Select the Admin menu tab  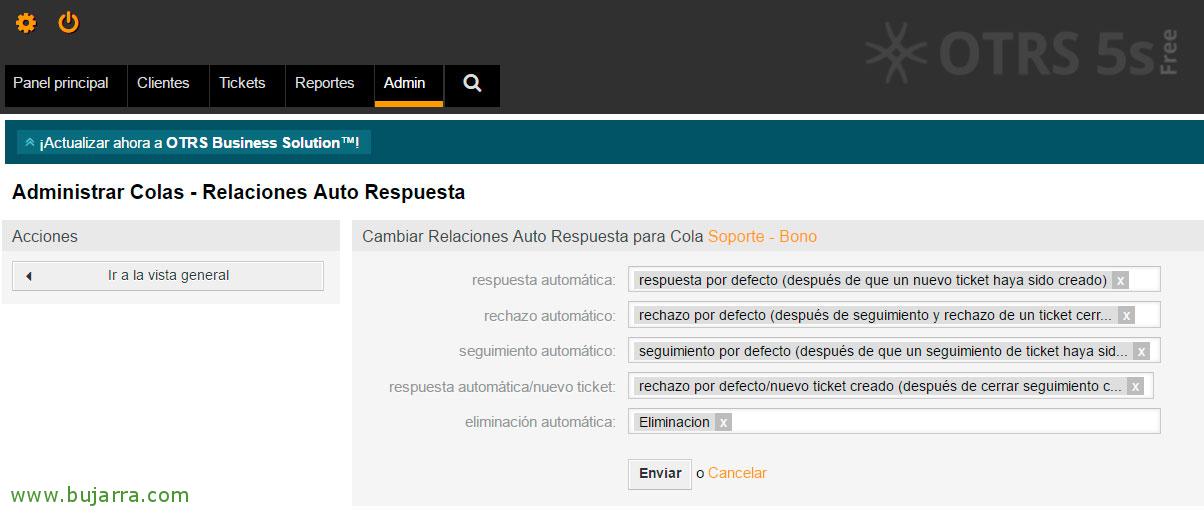click(x=405, y=84)
